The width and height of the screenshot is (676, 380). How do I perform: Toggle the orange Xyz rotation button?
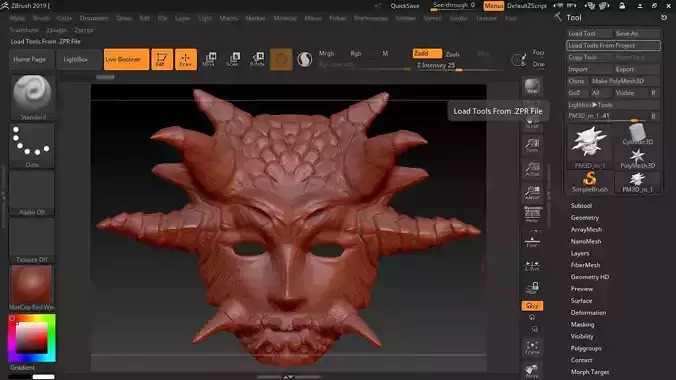click(532, 306)
